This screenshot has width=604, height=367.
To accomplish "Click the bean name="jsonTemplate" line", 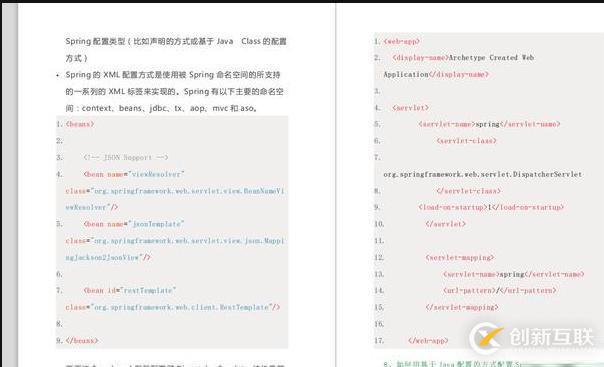I will click(134, 224).
